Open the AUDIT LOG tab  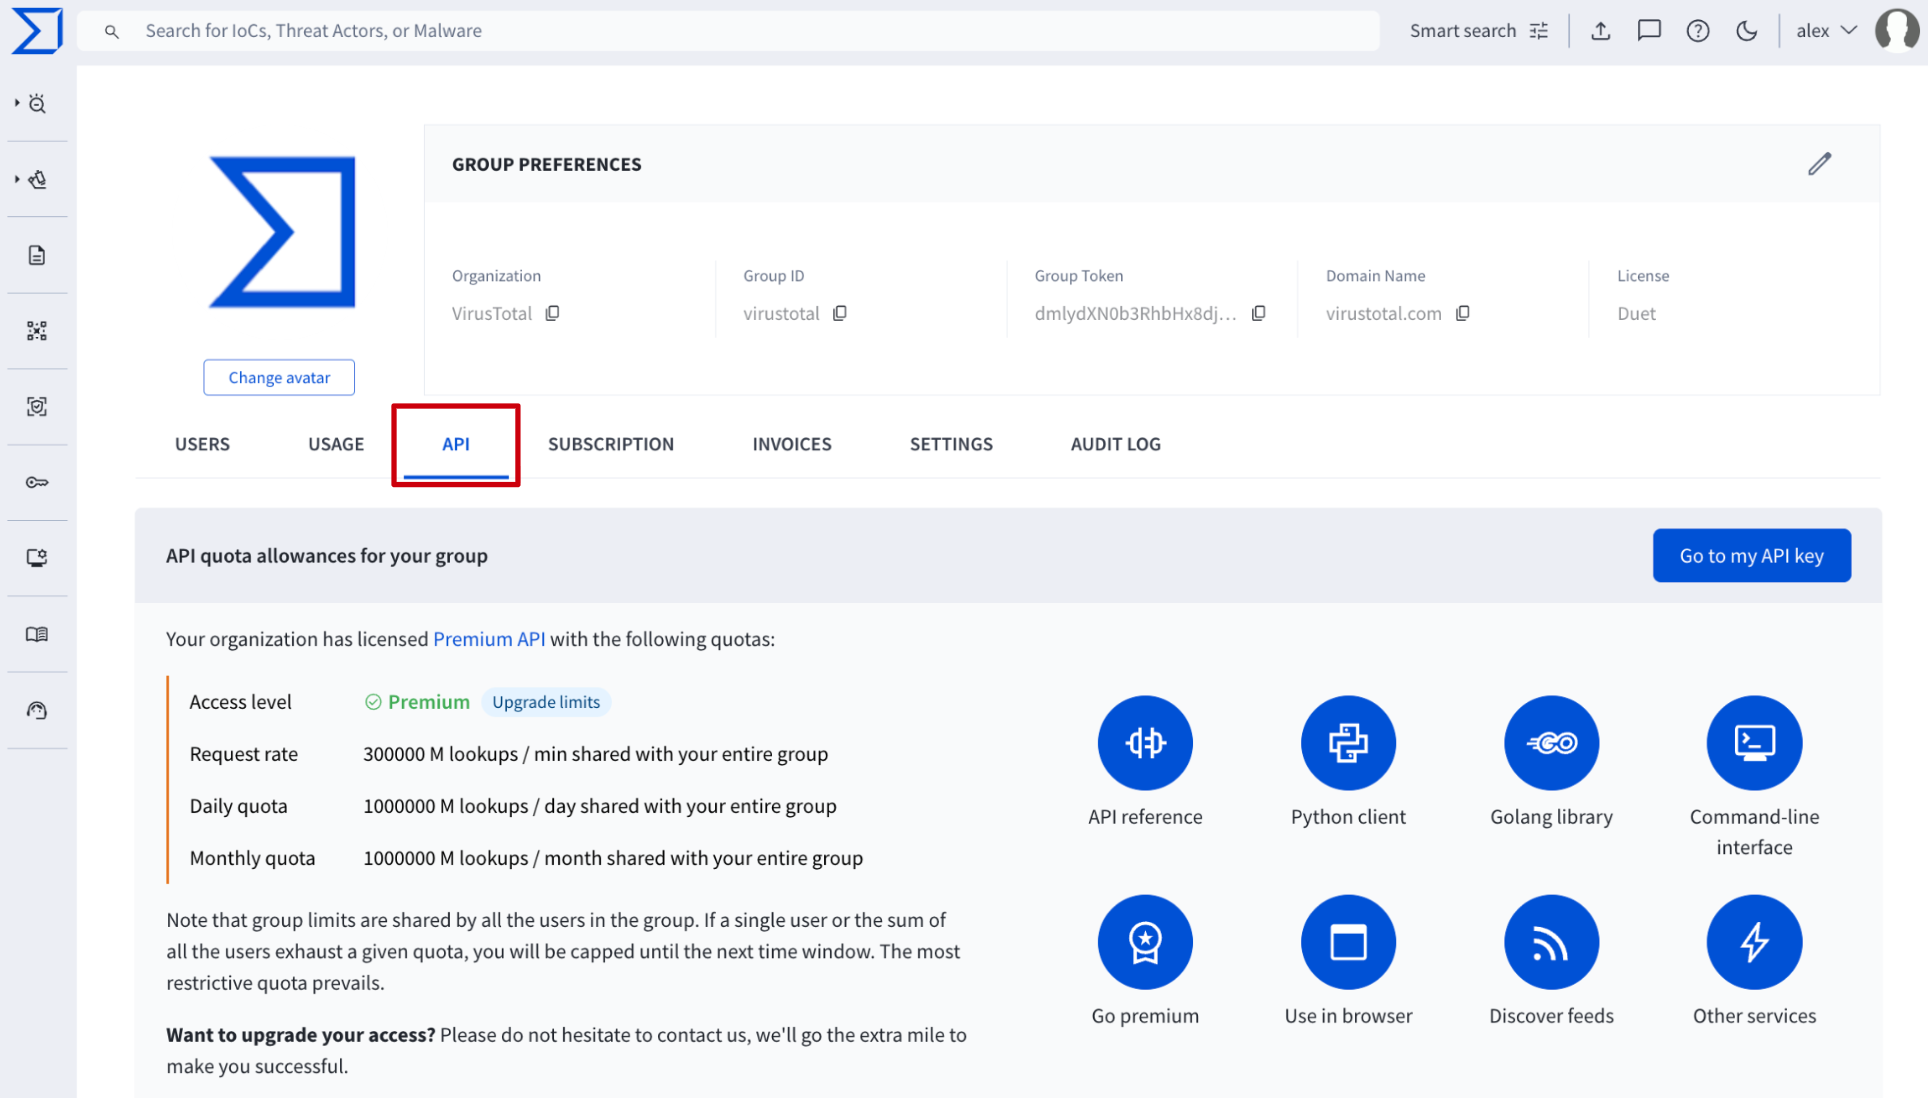(1115, 444)
